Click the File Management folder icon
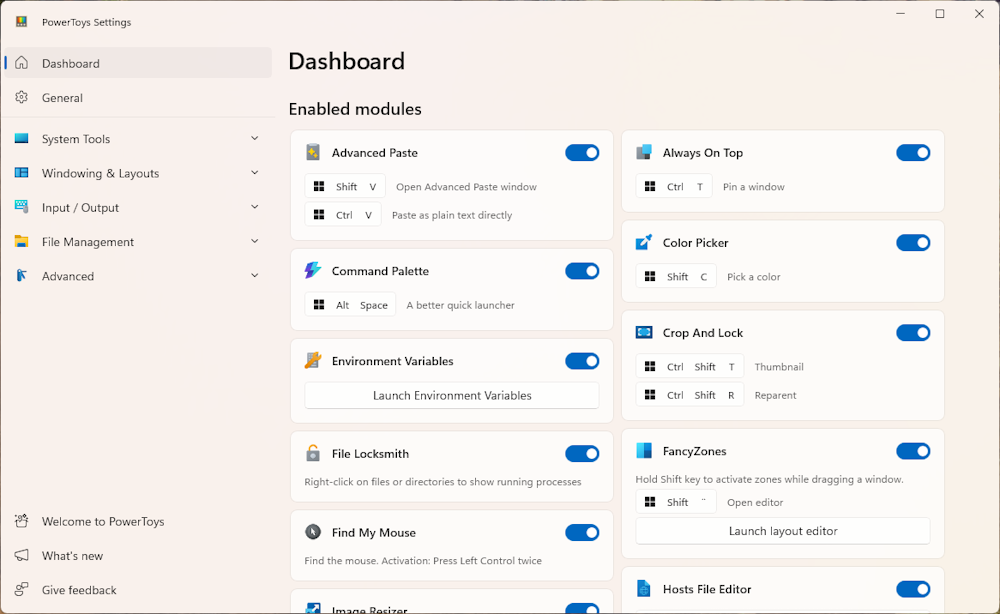 coord(22,241)
